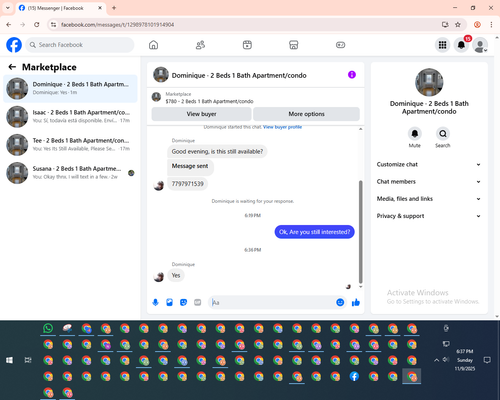Open WhatsApp from the taskbar
The image size is (500, 400).
coord(48,328)
